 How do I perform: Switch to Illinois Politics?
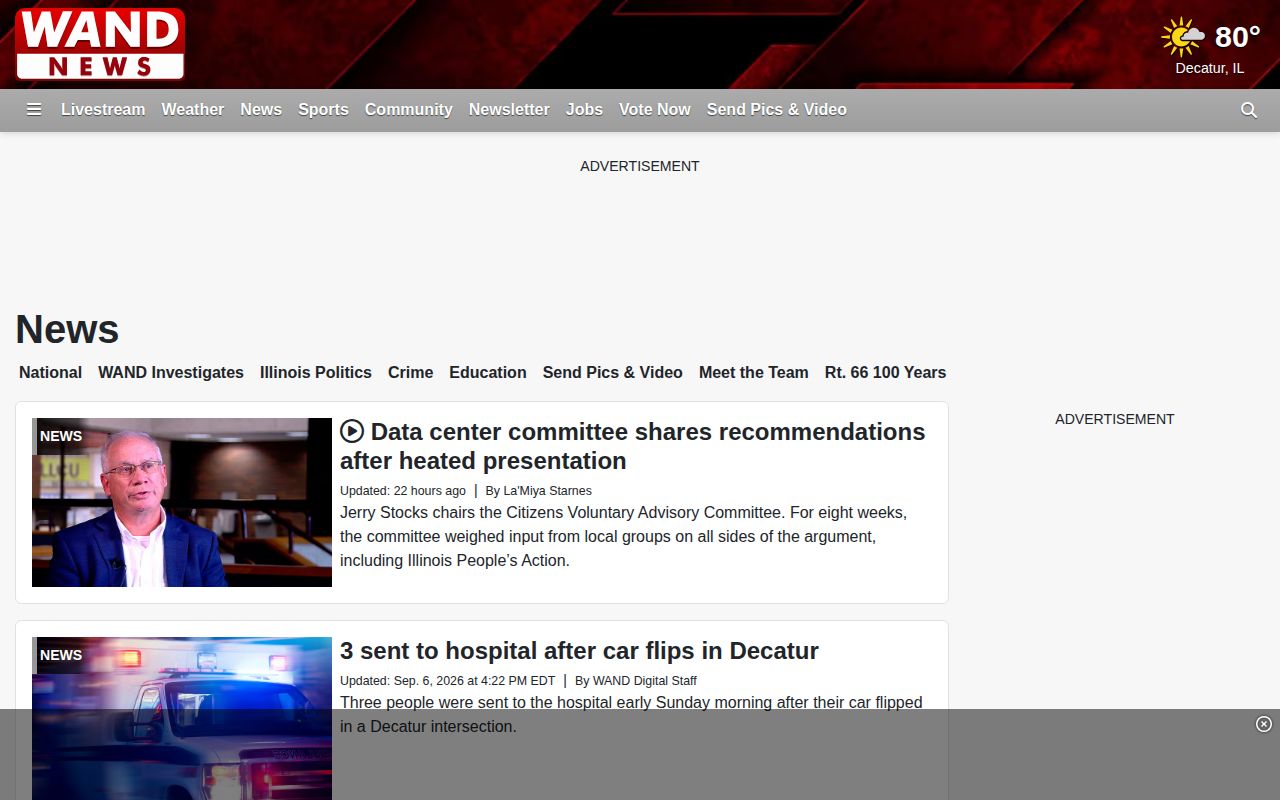pos(316,372)
